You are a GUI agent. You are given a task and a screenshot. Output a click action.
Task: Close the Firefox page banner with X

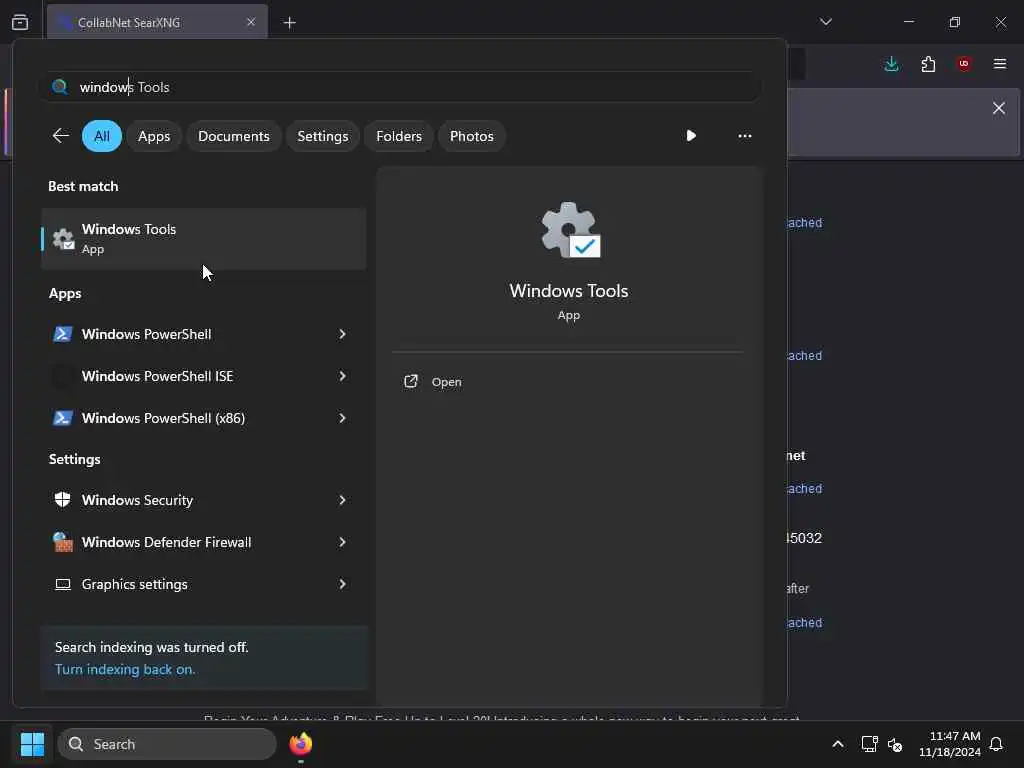999,108
